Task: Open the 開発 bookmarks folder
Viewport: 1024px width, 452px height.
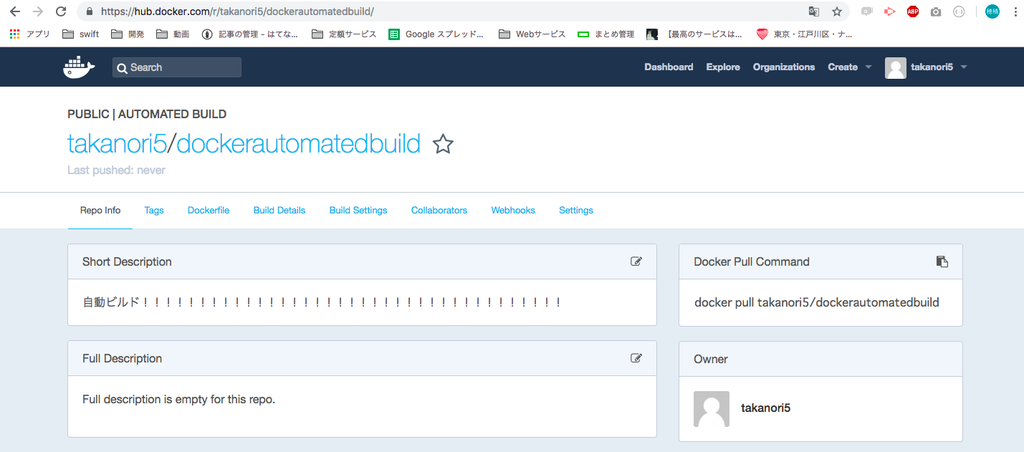Action: click(128, 35)
